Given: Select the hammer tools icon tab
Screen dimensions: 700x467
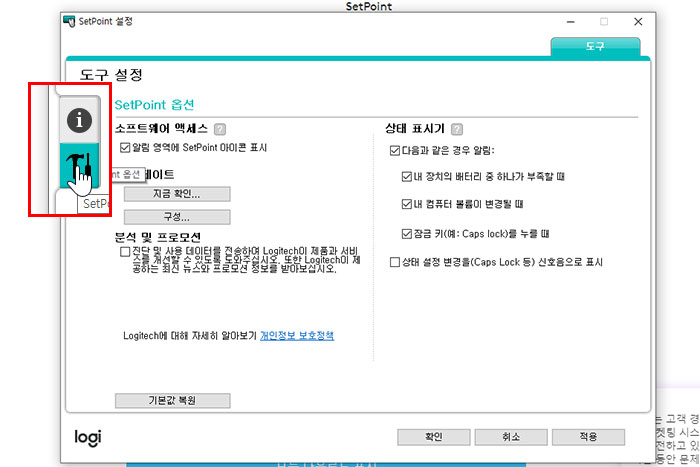Looking at the screenshot, I should point(79,166).
